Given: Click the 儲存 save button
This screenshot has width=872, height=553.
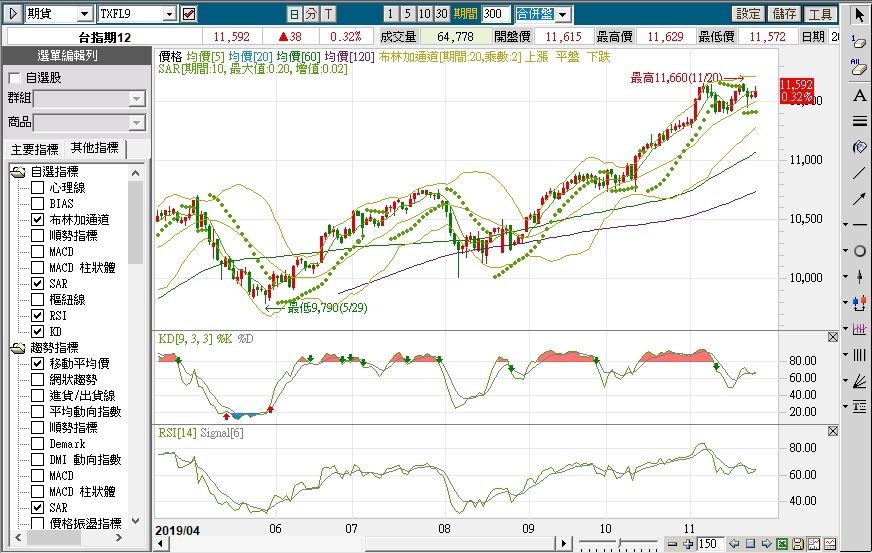Looking at the screenshot, I should point(784,14).
